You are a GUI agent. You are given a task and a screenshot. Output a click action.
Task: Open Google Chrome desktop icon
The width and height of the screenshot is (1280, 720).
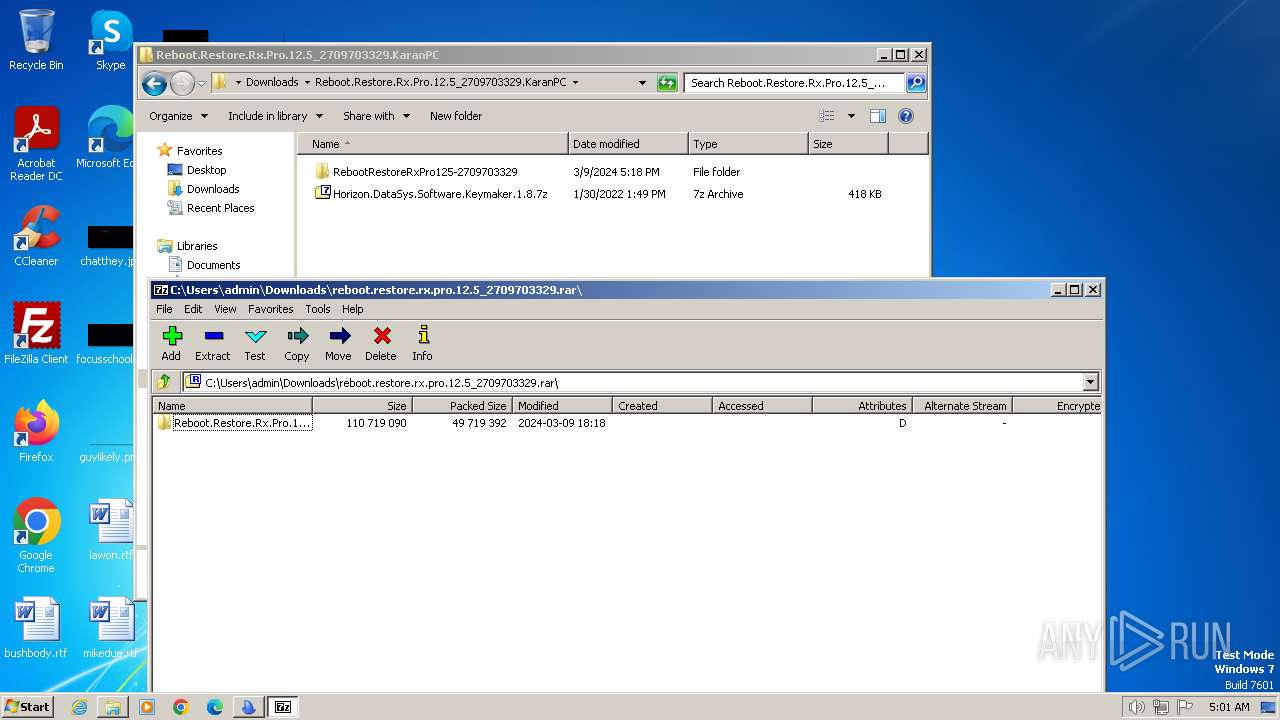point(36,536)
